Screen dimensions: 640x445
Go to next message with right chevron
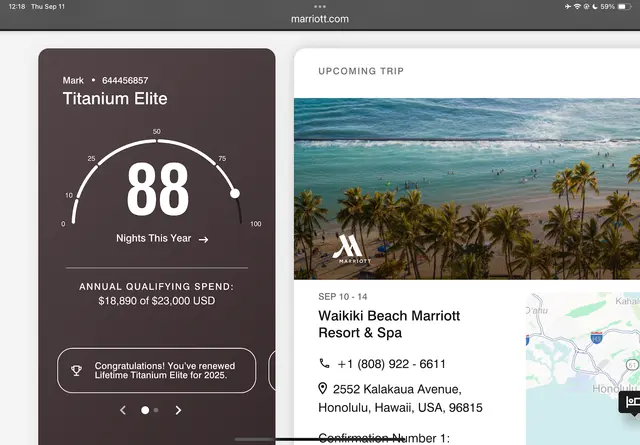[x=178, y=410]
